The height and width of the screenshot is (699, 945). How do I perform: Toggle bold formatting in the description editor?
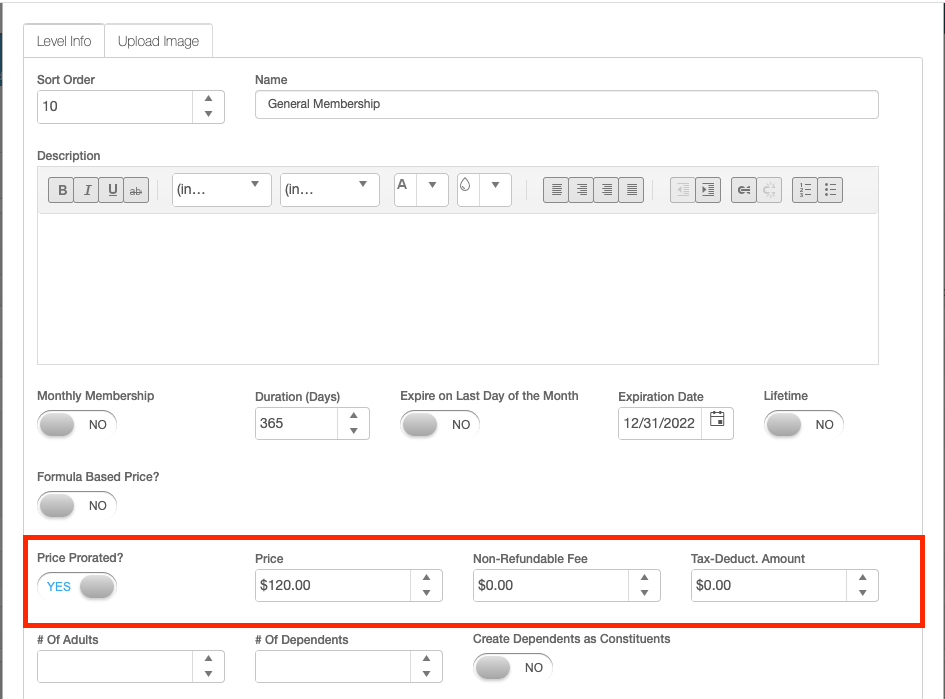click(62, 190)
